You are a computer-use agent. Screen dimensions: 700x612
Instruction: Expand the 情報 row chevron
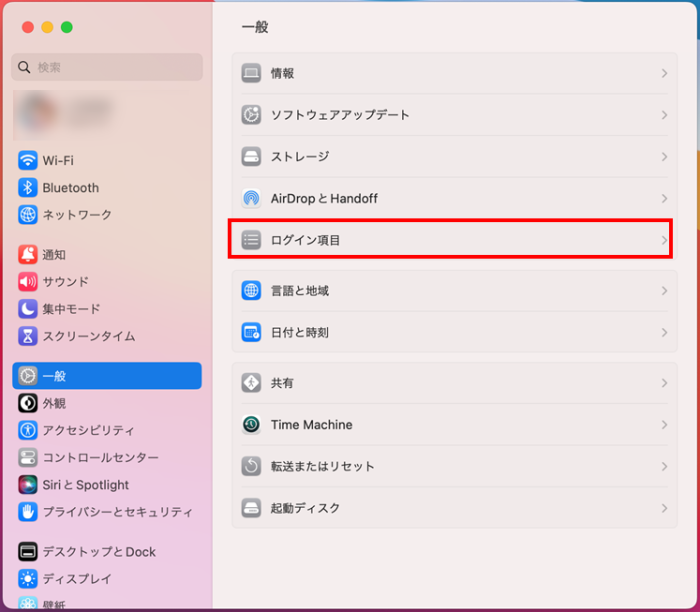[664, 74]
